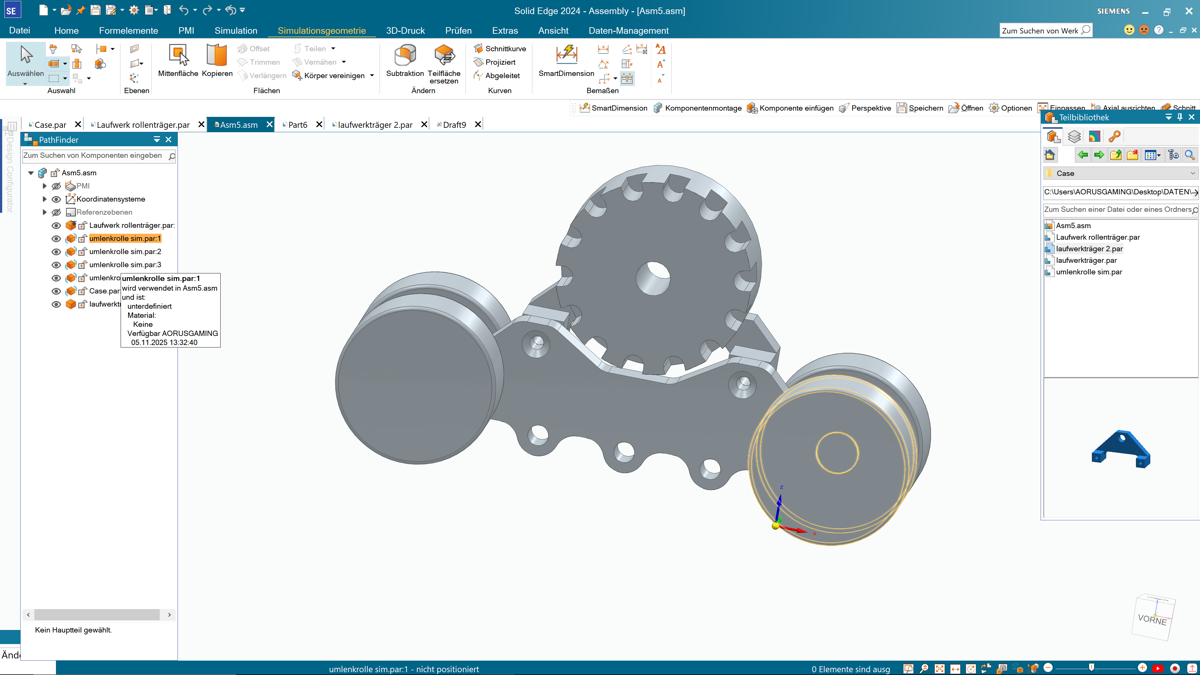Go to home folder in Teilbibliothek
This screenshot has width=1200, height=675.
pyautogui.click(x=1050, y=155)
